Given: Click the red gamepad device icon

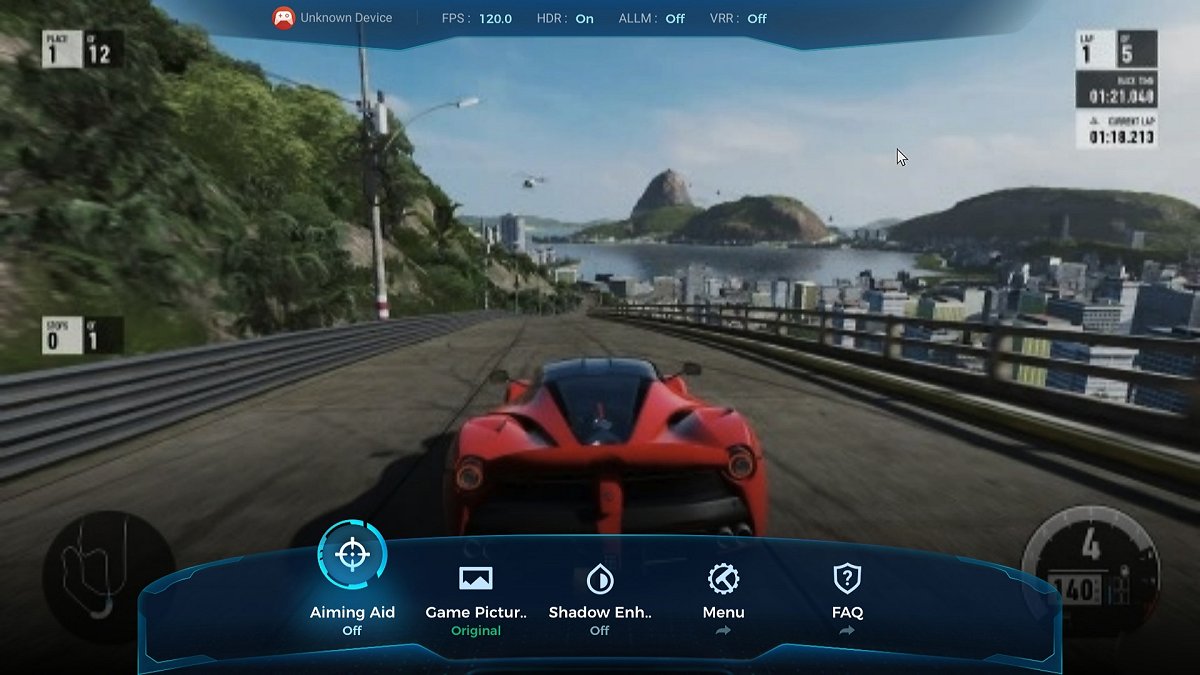Looking at the screenshot, I should point(284,18).
